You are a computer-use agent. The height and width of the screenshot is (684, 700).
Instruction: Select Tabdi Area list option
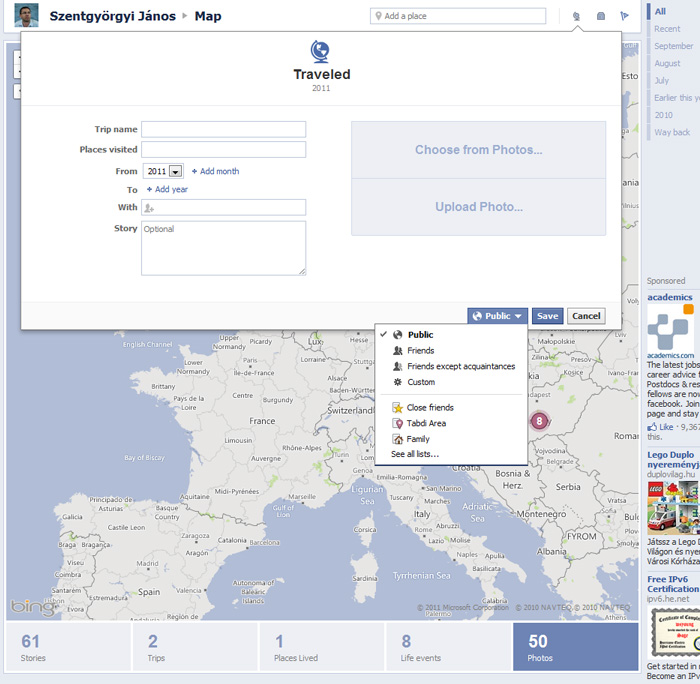[451, 423]
